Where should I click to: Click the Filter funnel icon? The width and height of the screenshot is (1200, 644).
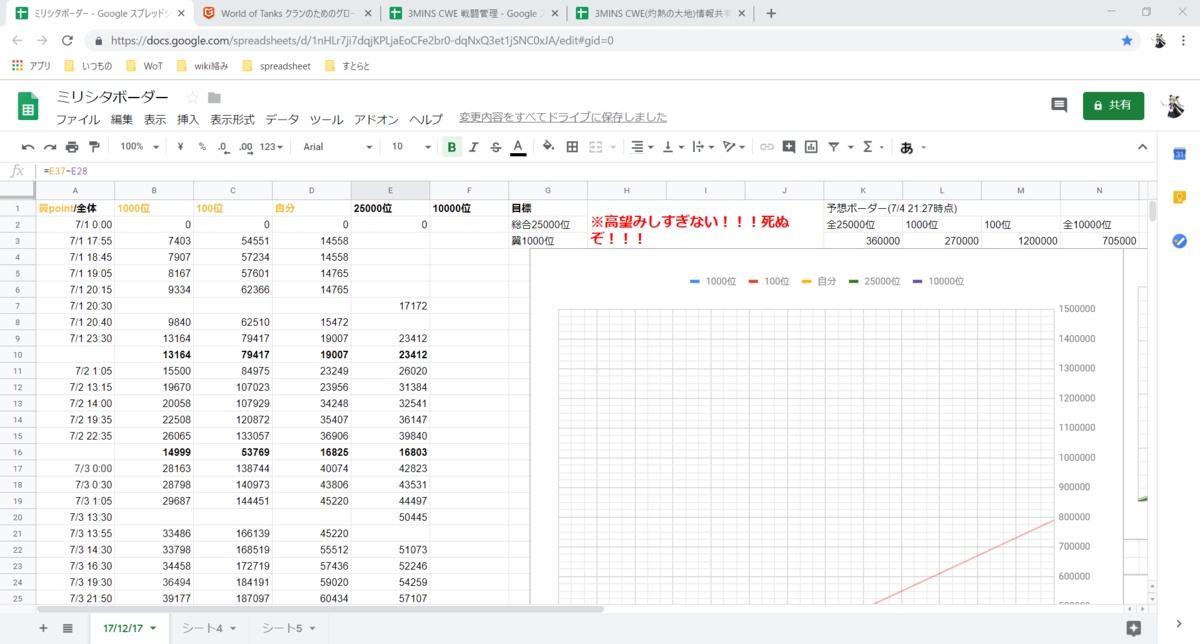833,147
